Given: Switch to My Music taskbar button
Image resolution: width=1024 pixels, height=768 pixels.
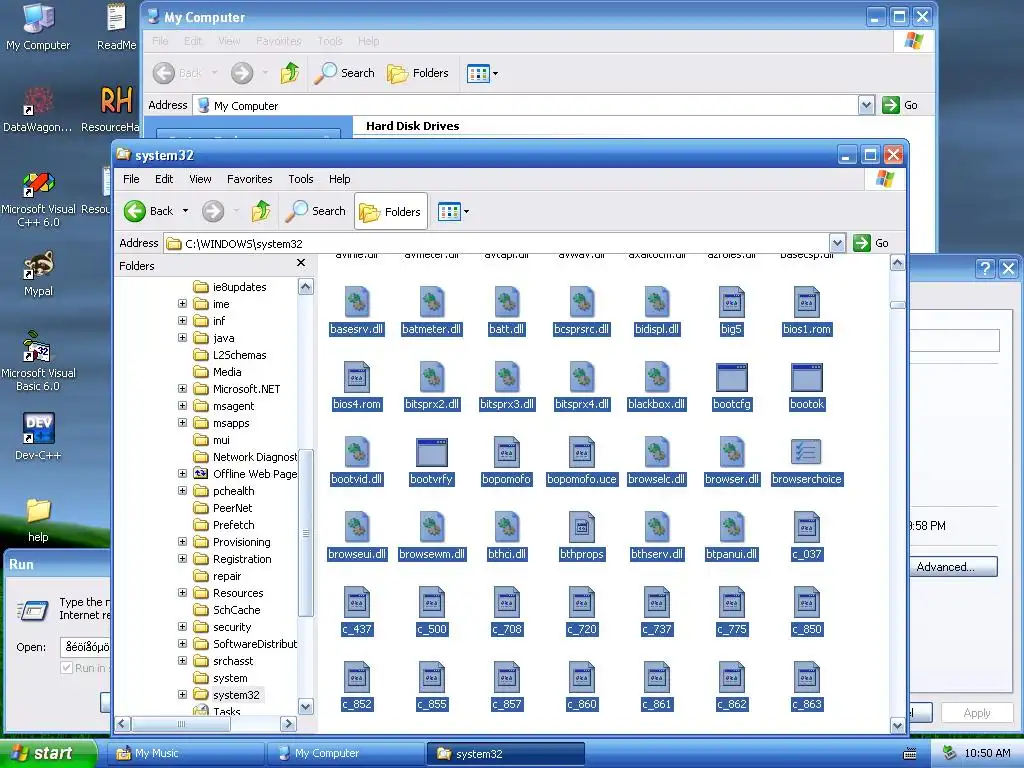Looking at the screenshot, I should tap(186, 754).
